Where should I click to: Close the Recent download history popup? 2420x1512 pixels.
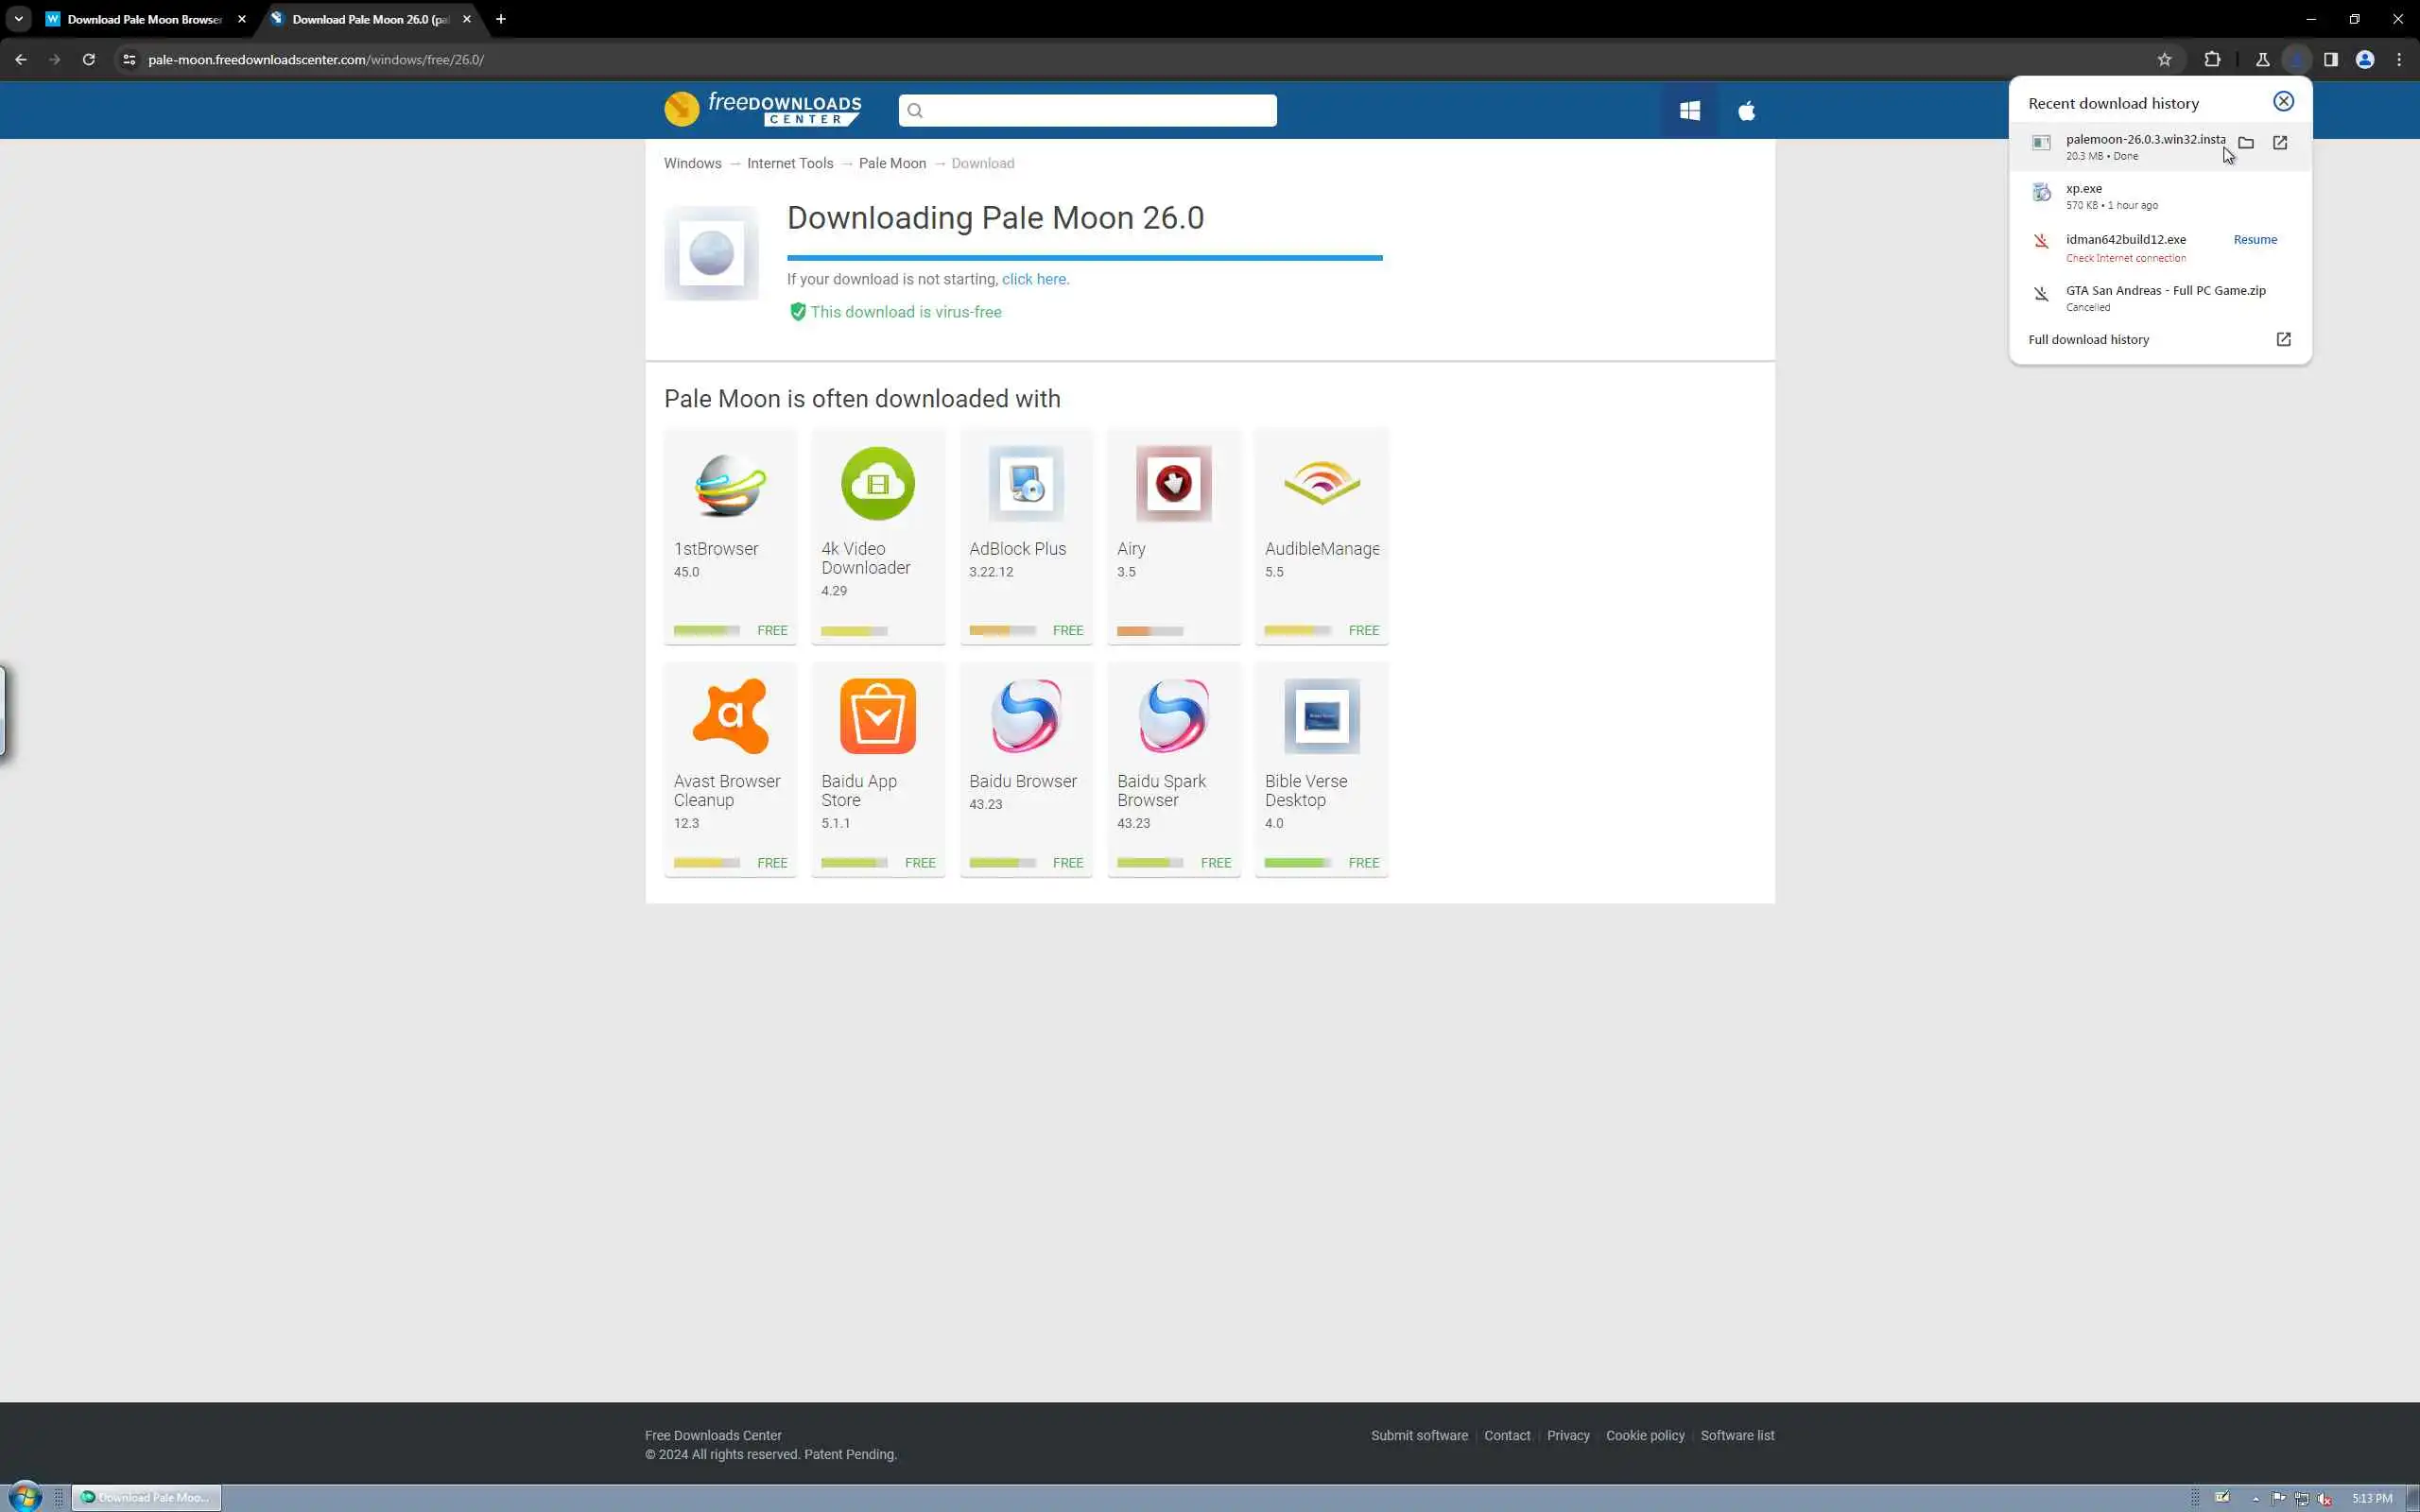tap(2282, 102)
